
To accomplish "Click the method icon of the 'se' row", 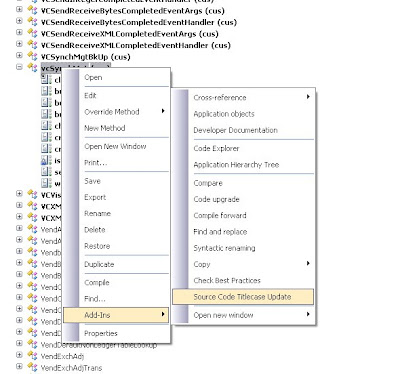I will 46,172.
